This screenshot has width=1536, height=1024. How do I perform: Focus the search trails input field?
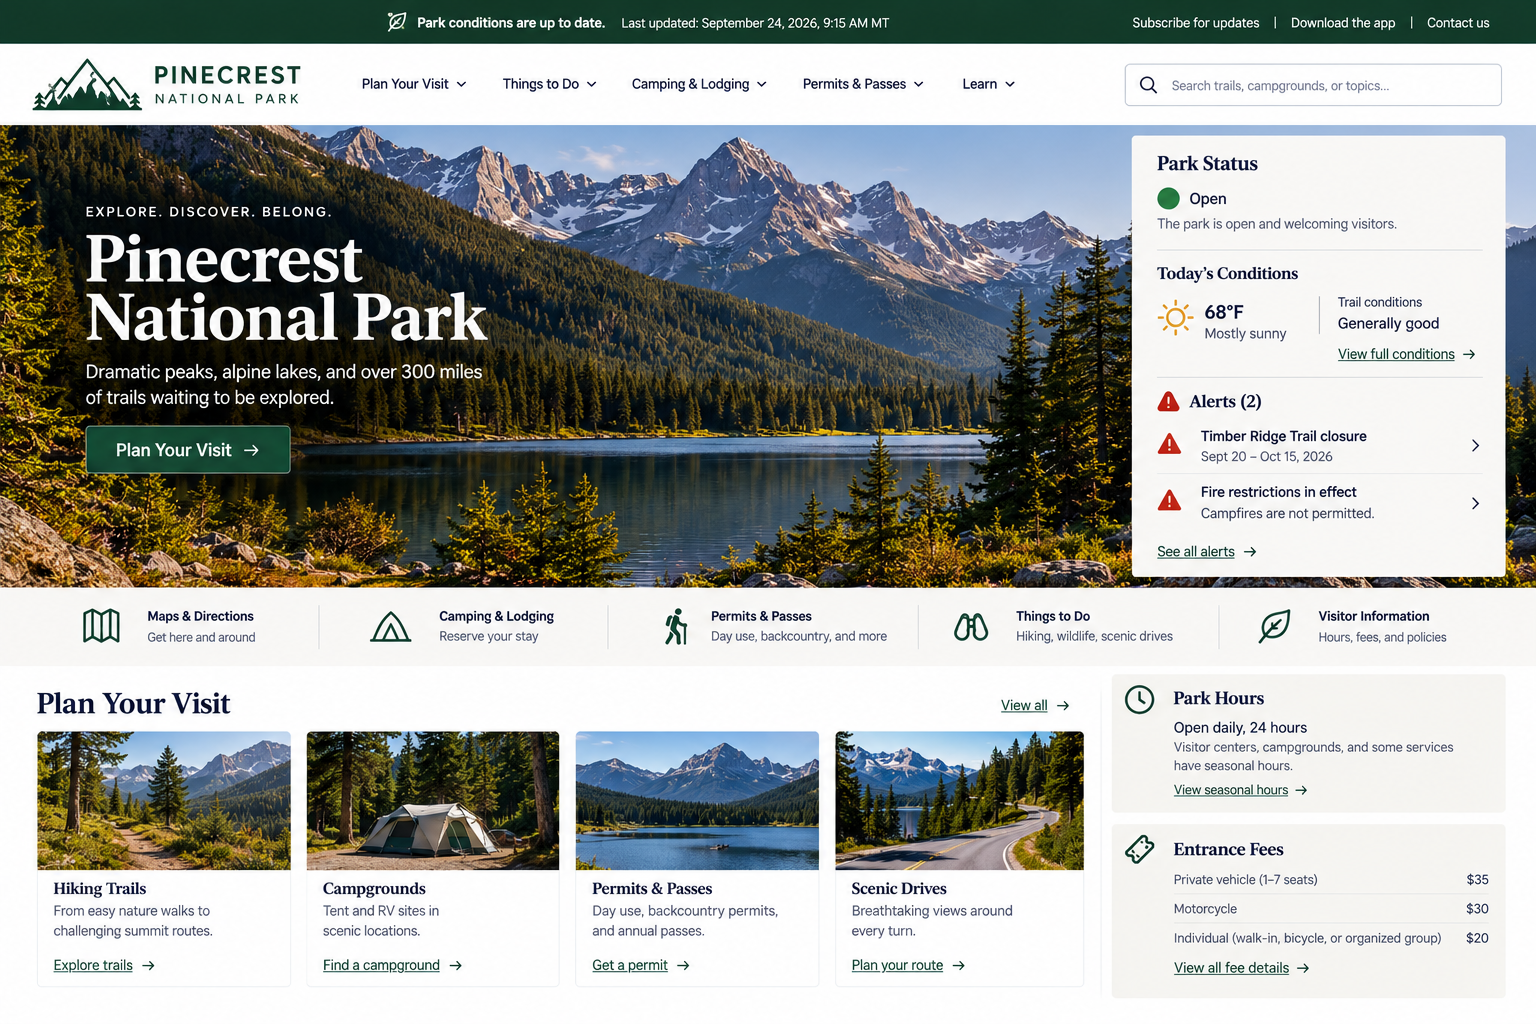[1313, 85]
